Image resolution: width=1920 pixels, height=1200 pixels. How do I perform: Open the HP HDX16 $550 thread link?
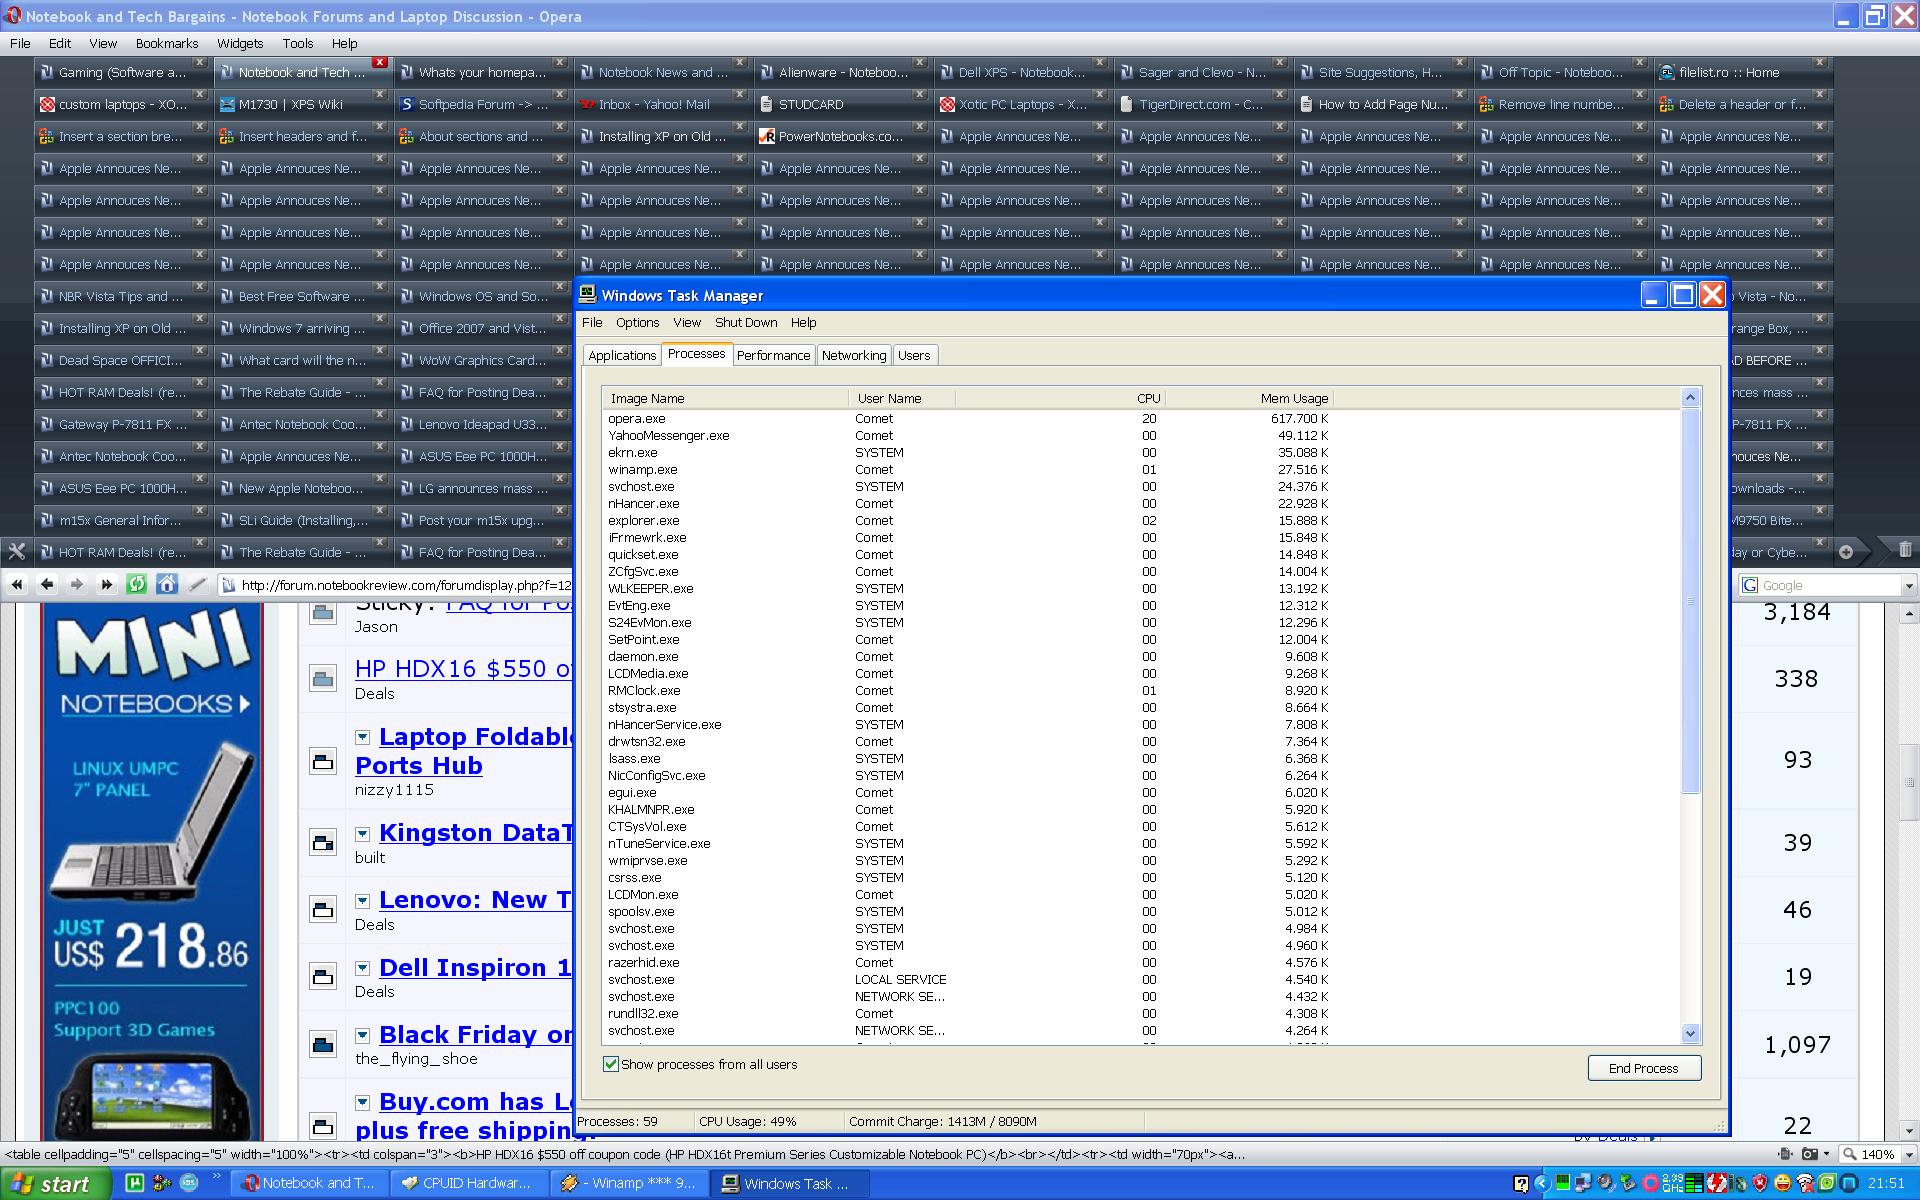[x=464, y=669]
